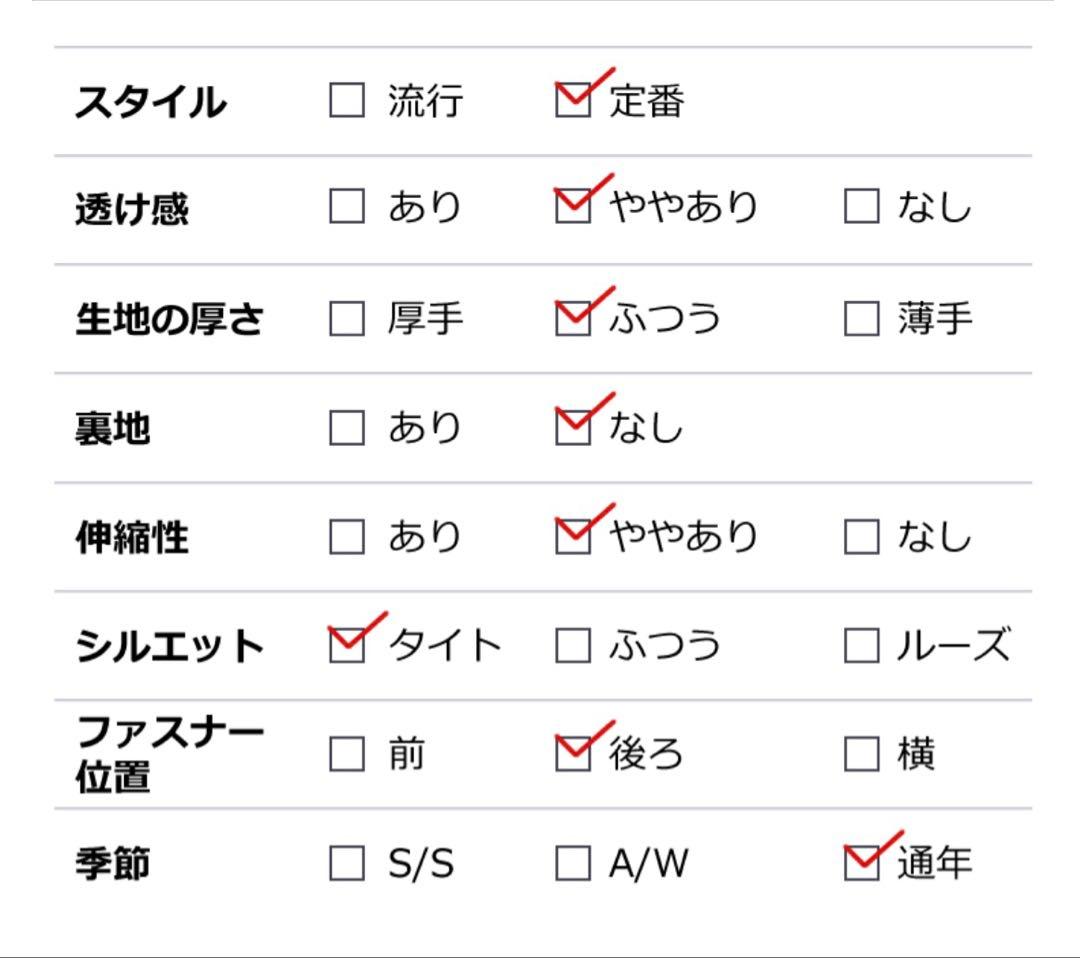The width and height of the screenshot is (1080, 958).
Task: Select the ルーズ silhouette checkbox
Action: tap(861, 646)
